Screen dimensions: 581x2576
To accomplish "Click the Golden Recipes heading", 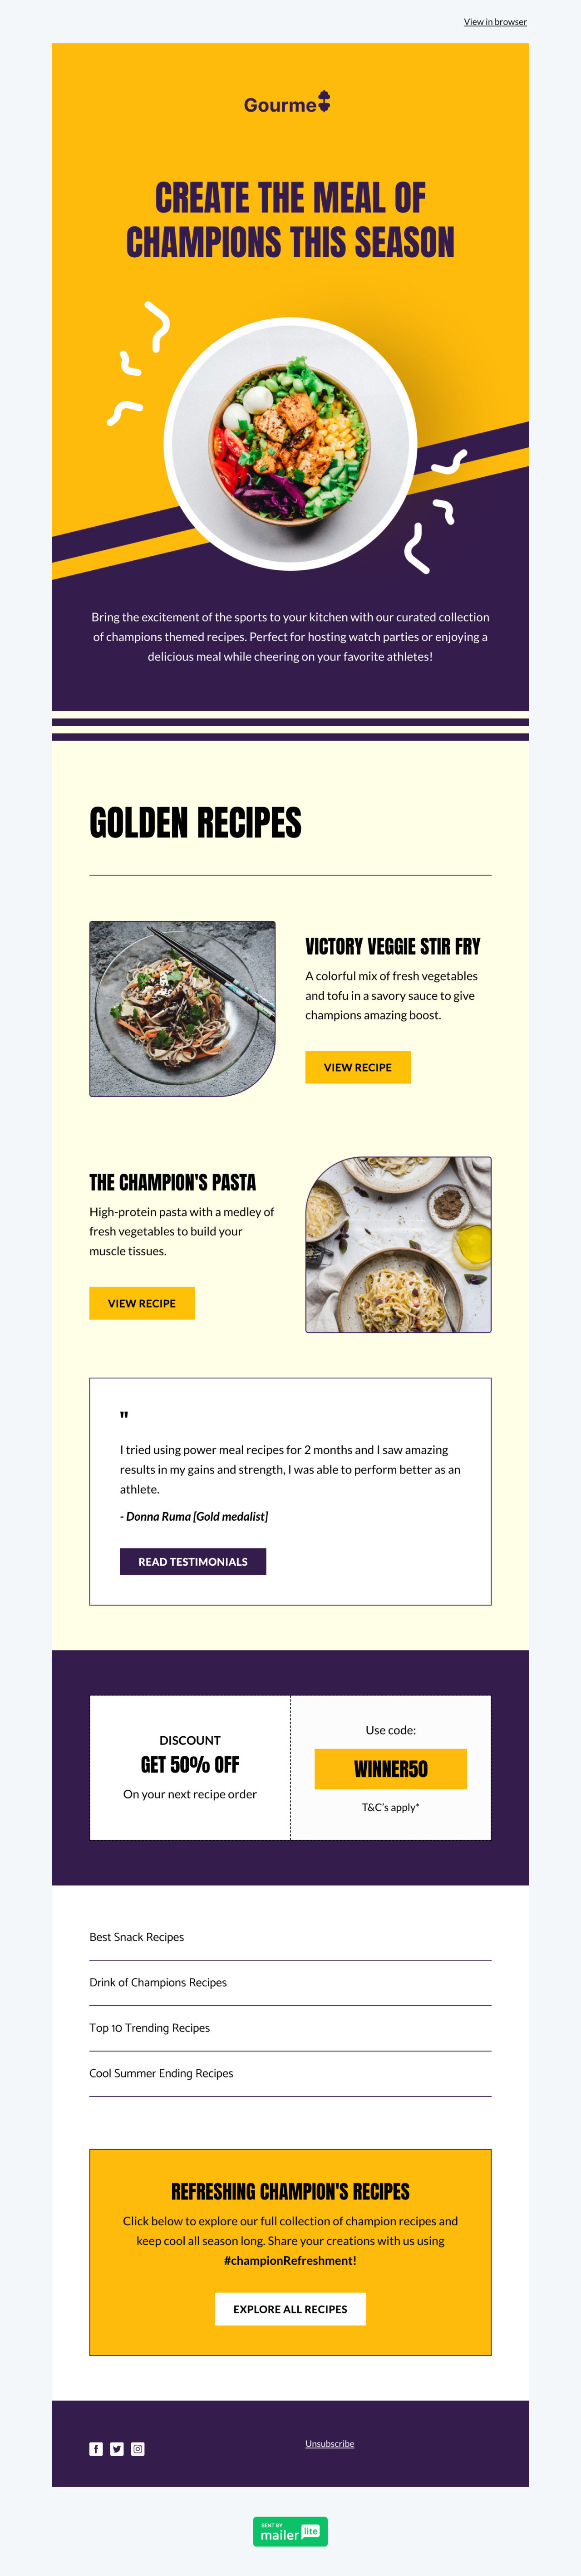I will click(x=195, y=823).
